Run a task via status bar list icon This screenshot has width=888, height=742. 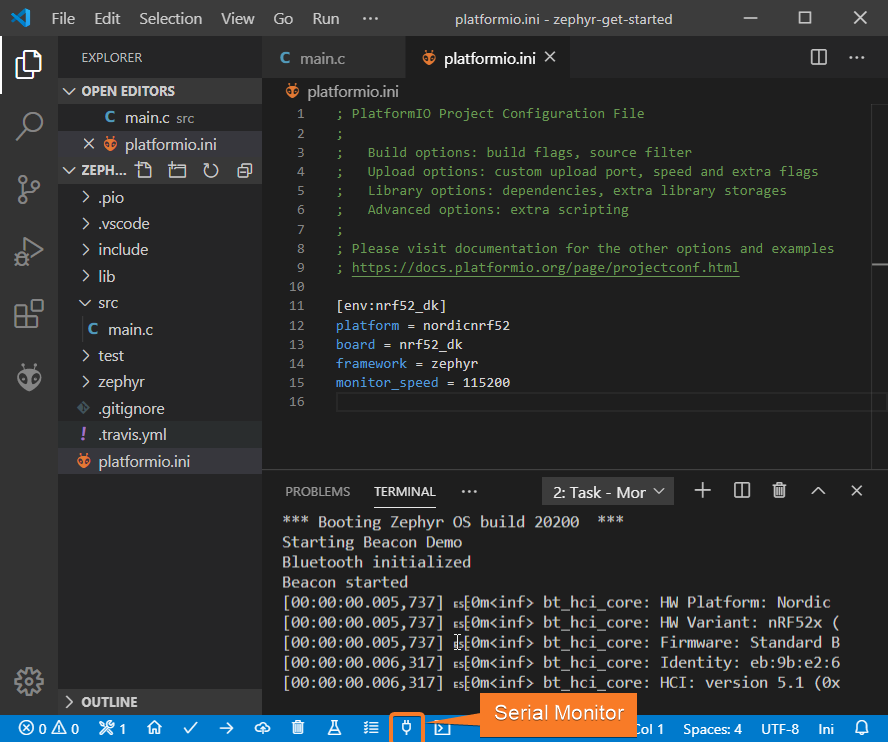[371, 728]
